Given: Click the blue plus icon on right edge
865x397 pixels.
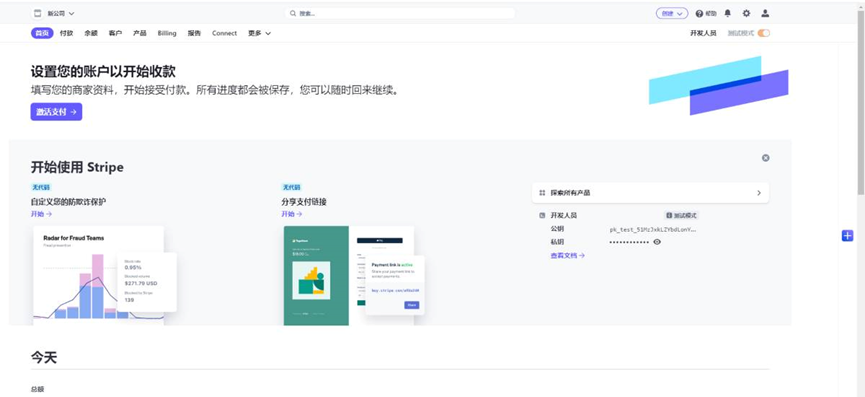Looking at the screenshot, I should coord(847,235).
